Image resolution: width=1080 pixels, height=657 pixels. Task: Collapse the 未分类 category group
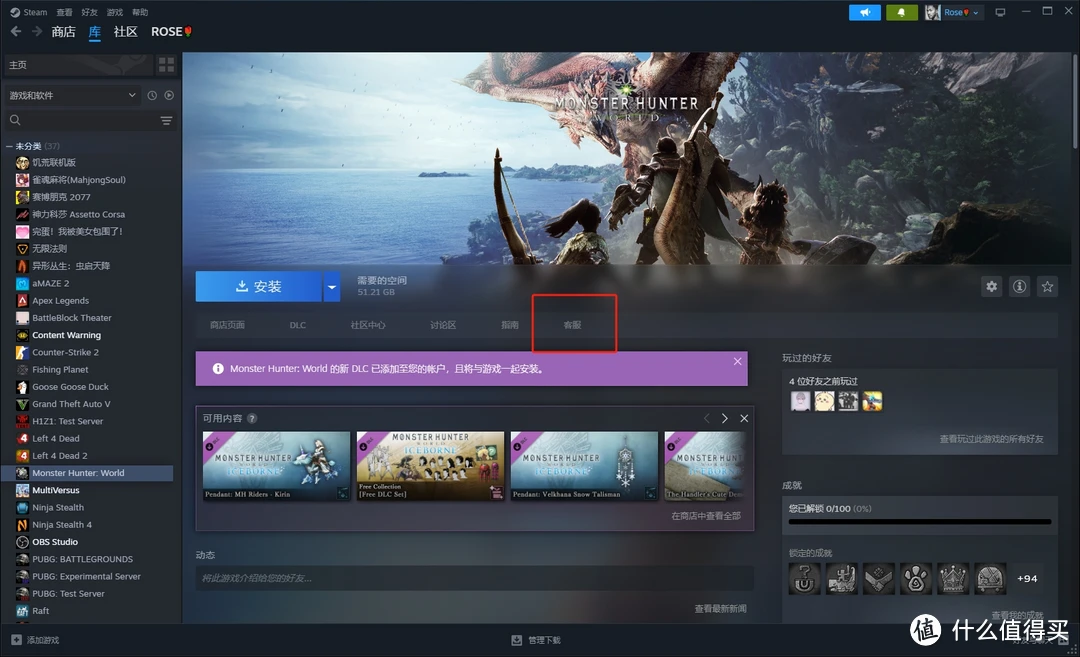[10, 146]
